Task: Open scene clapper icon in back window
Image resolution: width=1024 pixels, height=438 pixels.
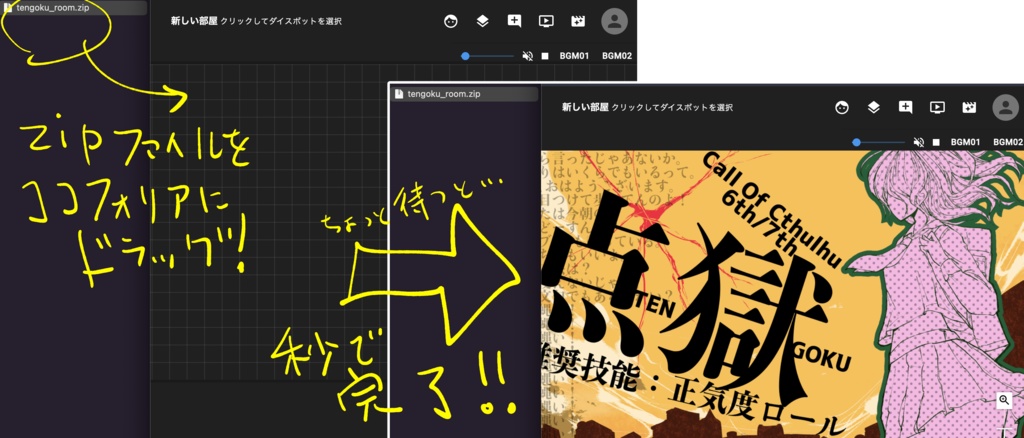Action: pos(578,21)
